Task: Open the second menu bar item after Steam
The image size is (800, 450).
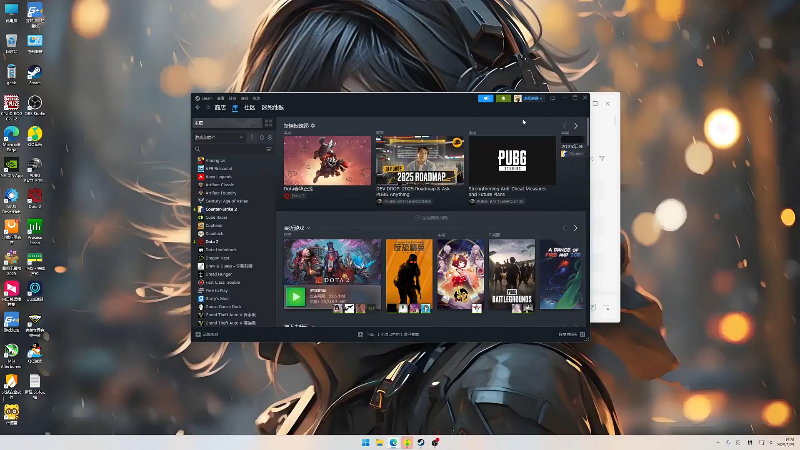Action: pos(232,98)
